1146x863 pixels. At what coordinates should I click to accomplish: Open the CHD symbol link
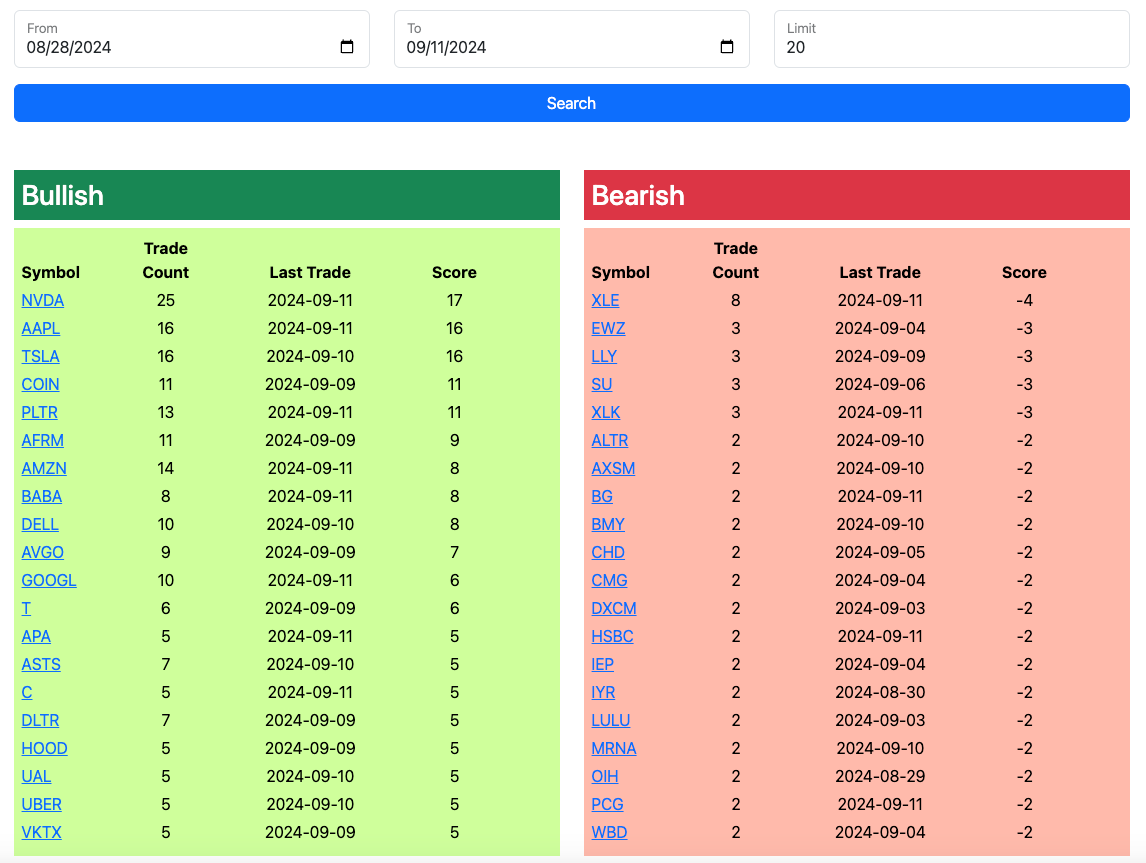(608, 552)
